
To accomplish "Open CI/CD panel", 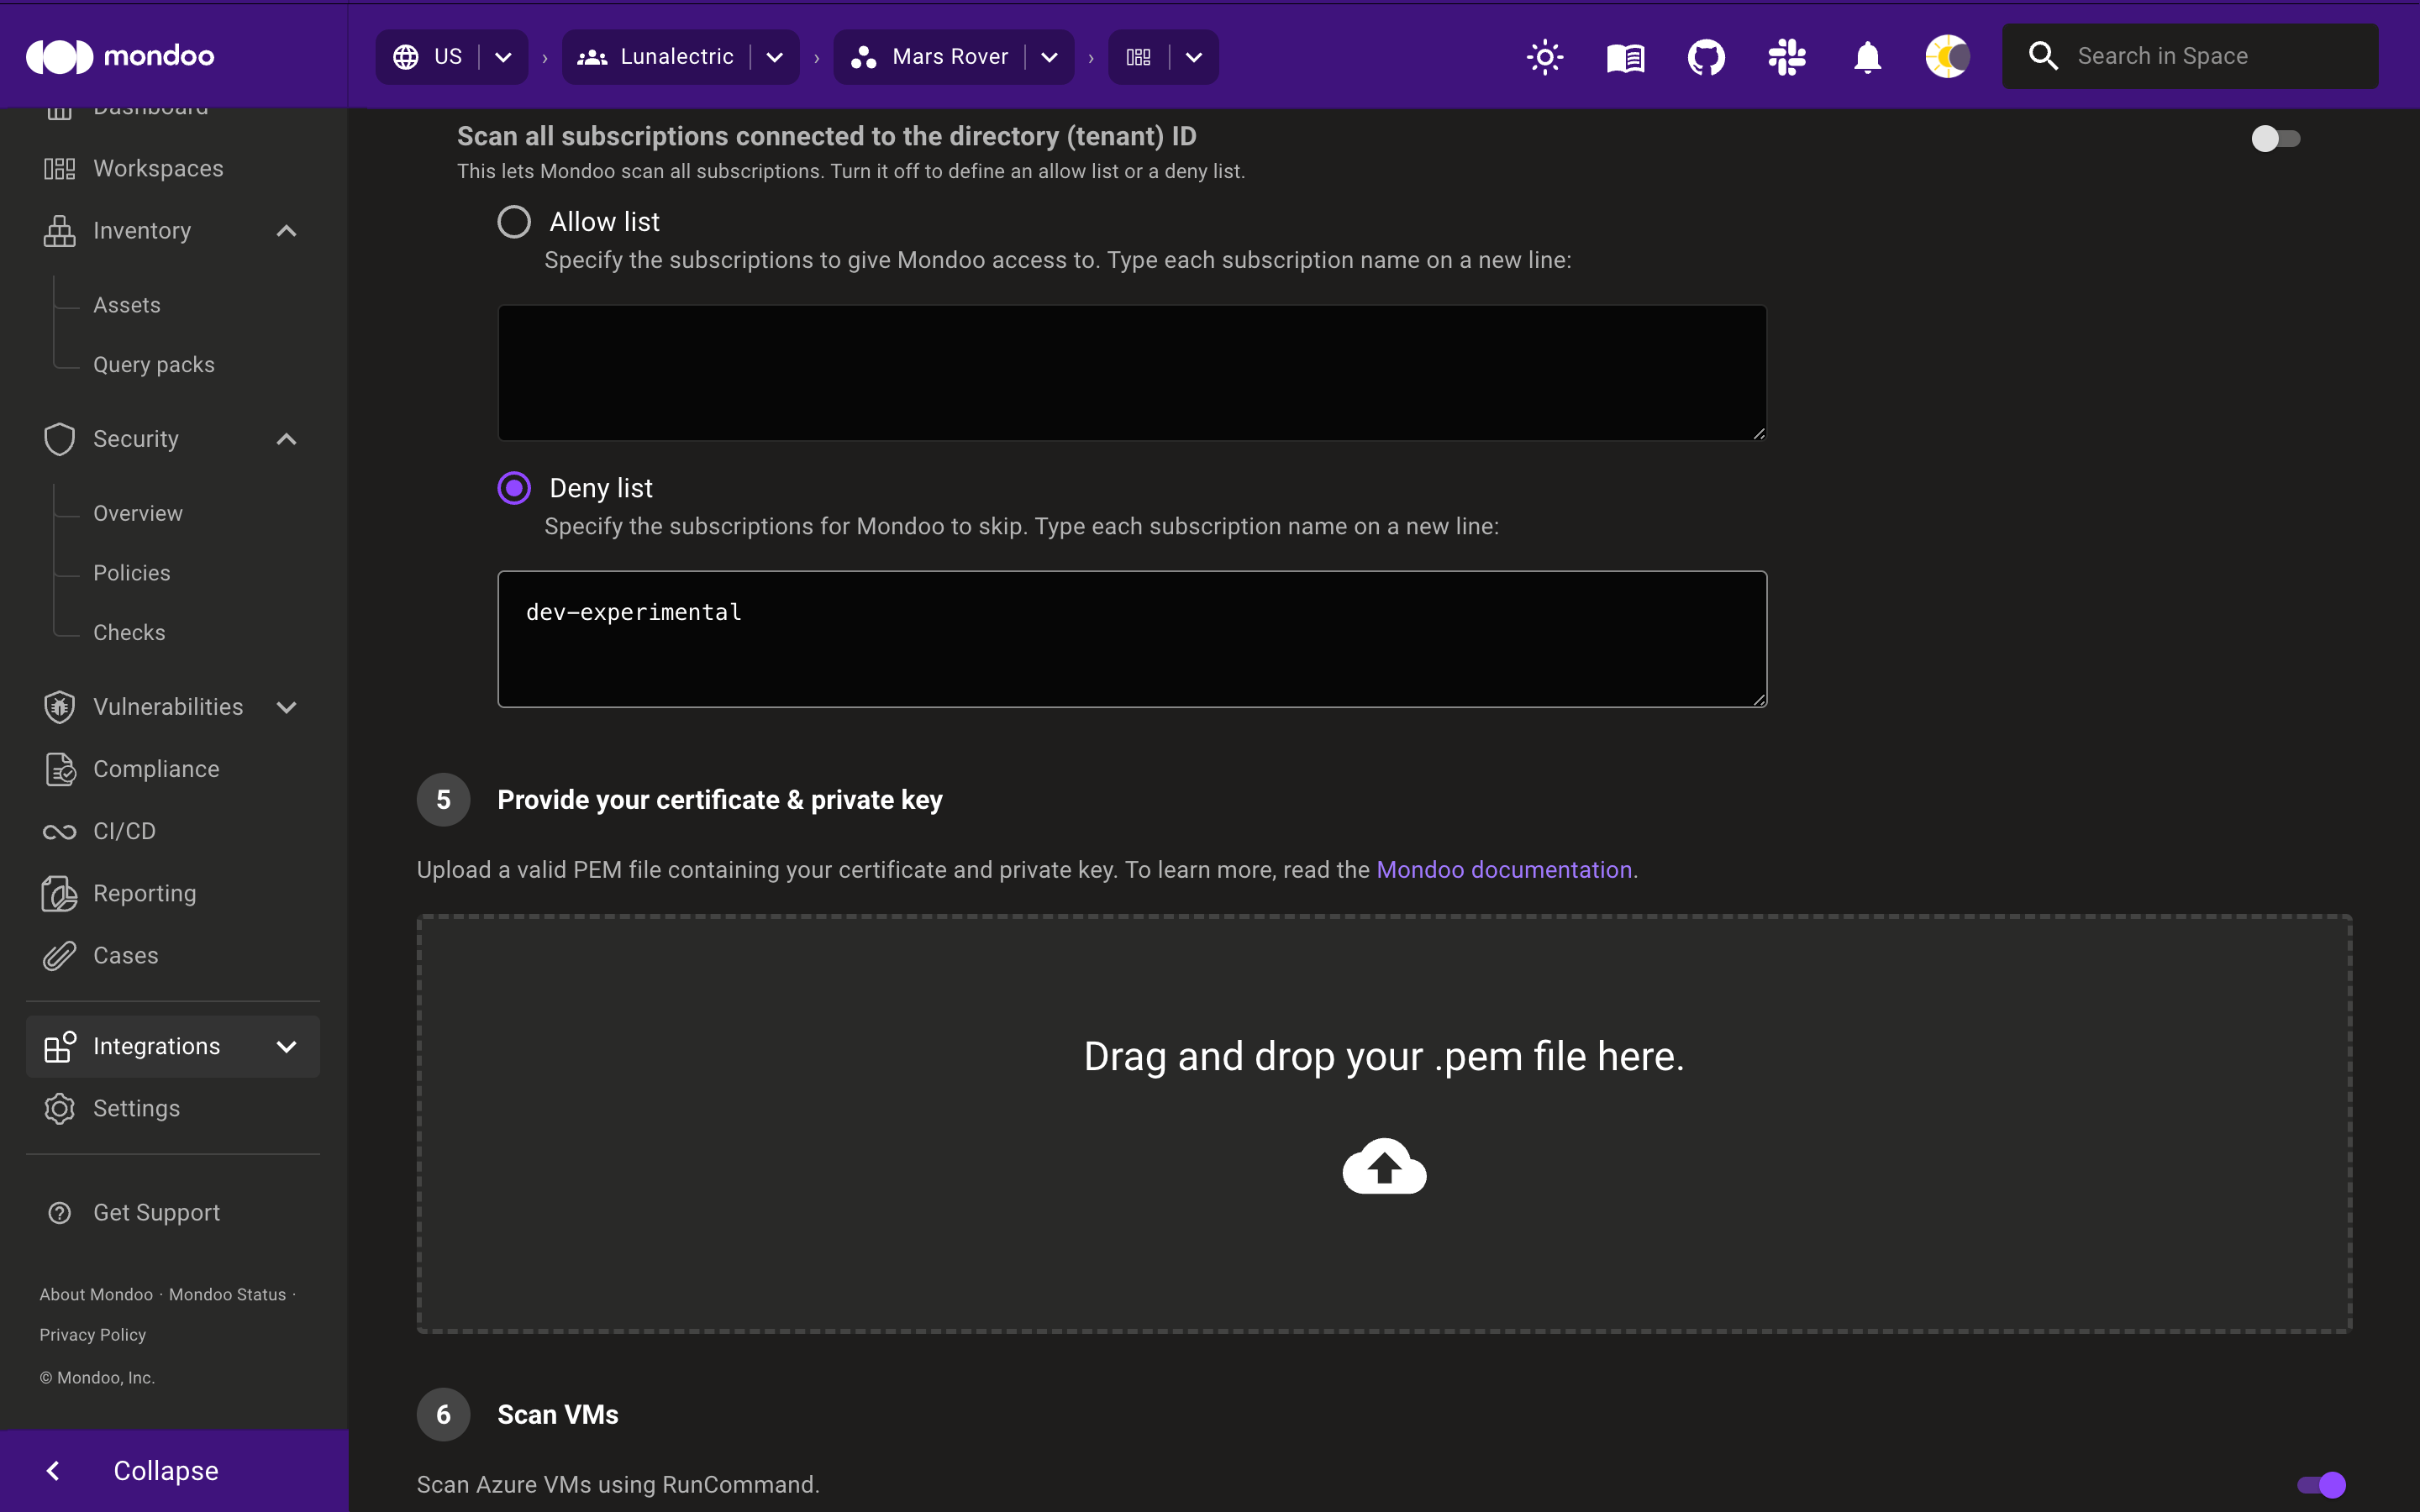I will click(x=124, y=831).
